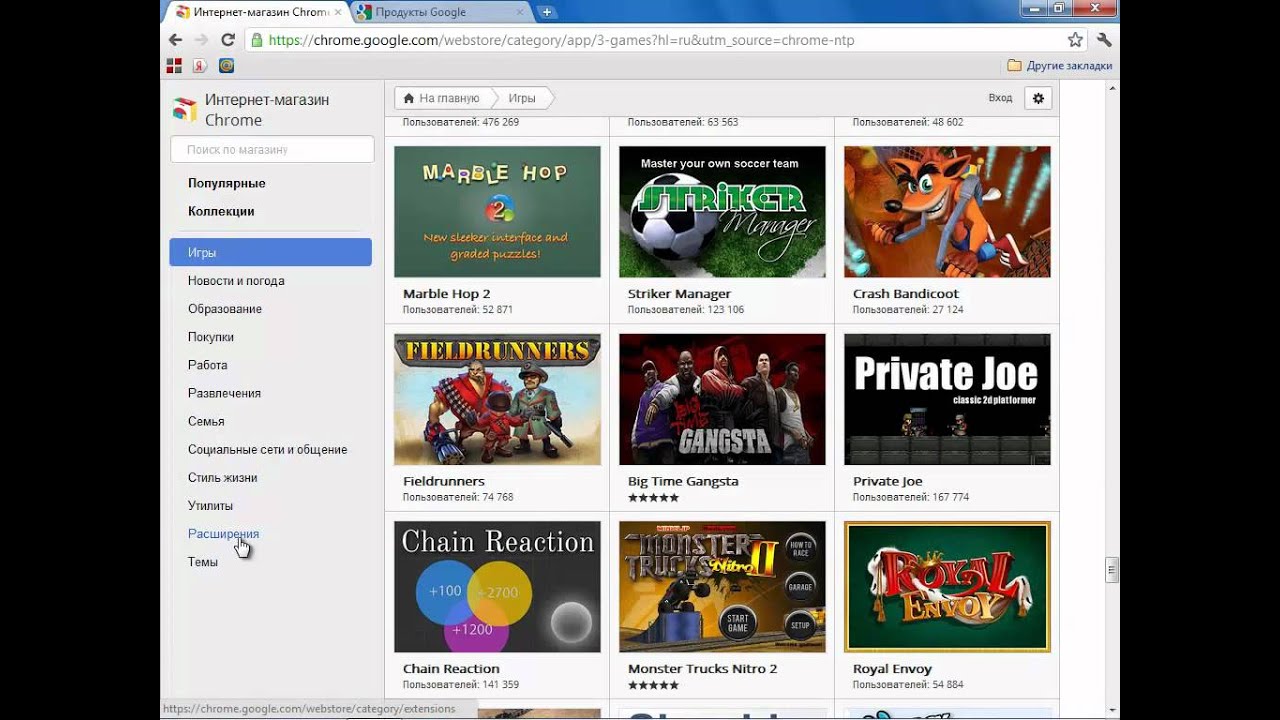The height and width of the screenshot is (720, 1280).
Task: Click the browser forward arrow
Action: (201, 40)
